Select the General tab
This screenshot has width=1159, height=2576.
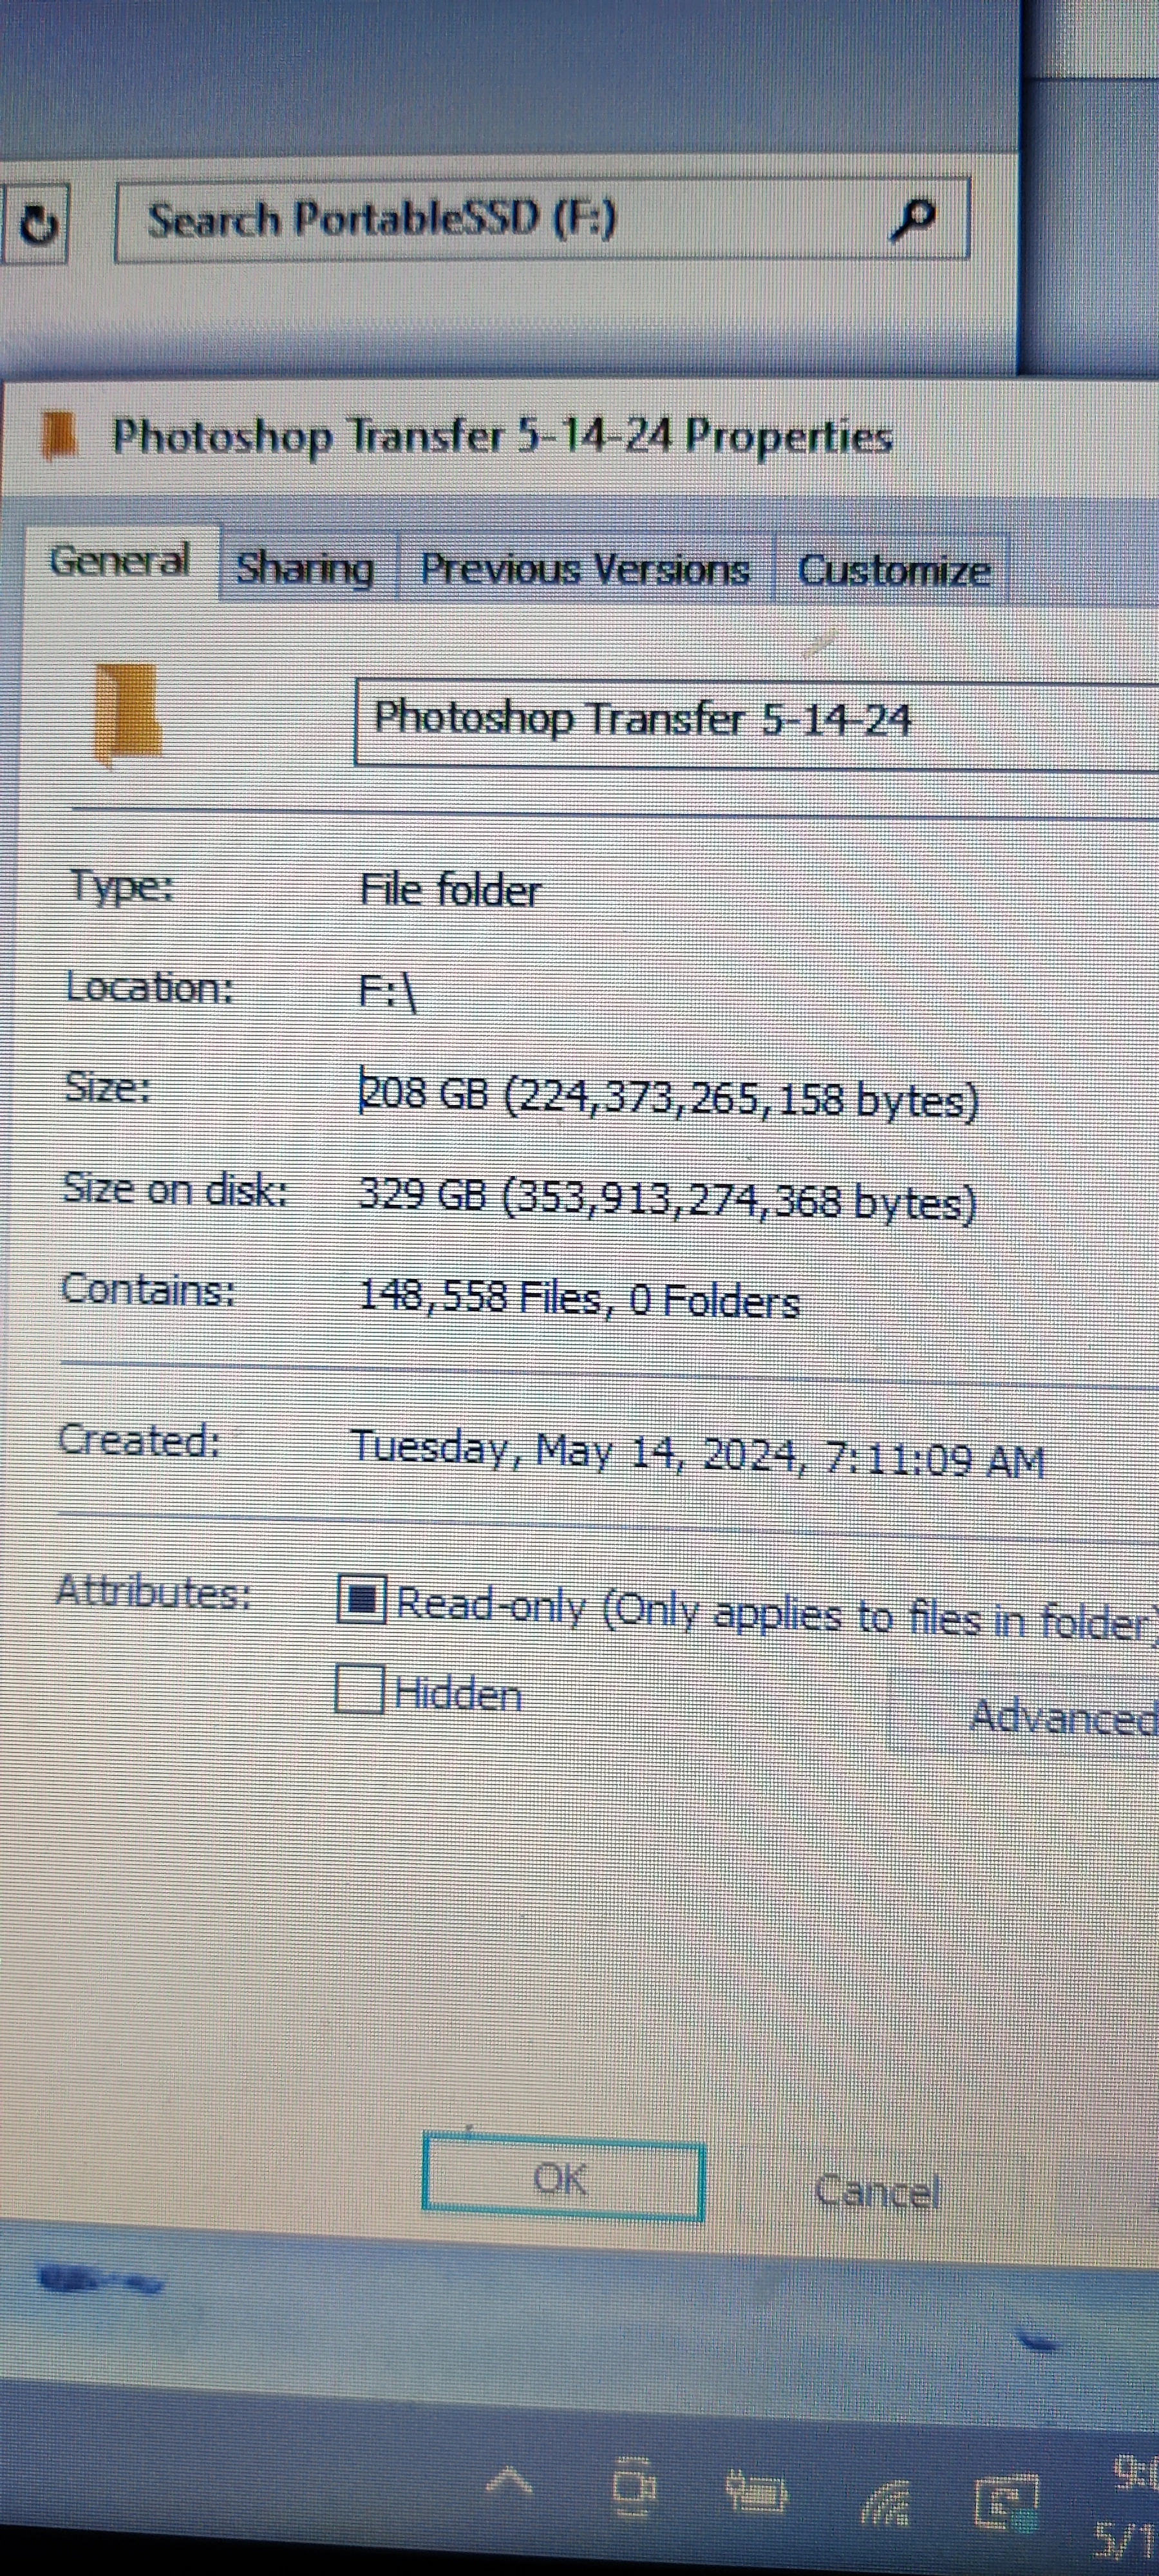tap(120, 562)
